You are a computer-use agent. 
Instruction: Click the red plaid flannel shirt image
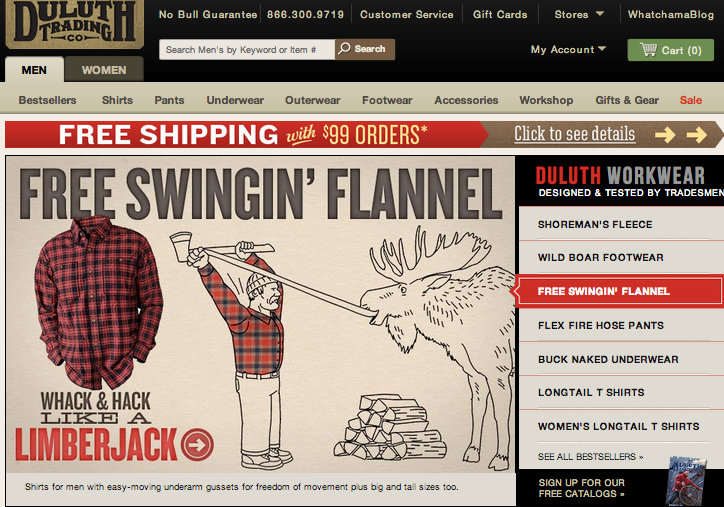(x=98, y=302)
